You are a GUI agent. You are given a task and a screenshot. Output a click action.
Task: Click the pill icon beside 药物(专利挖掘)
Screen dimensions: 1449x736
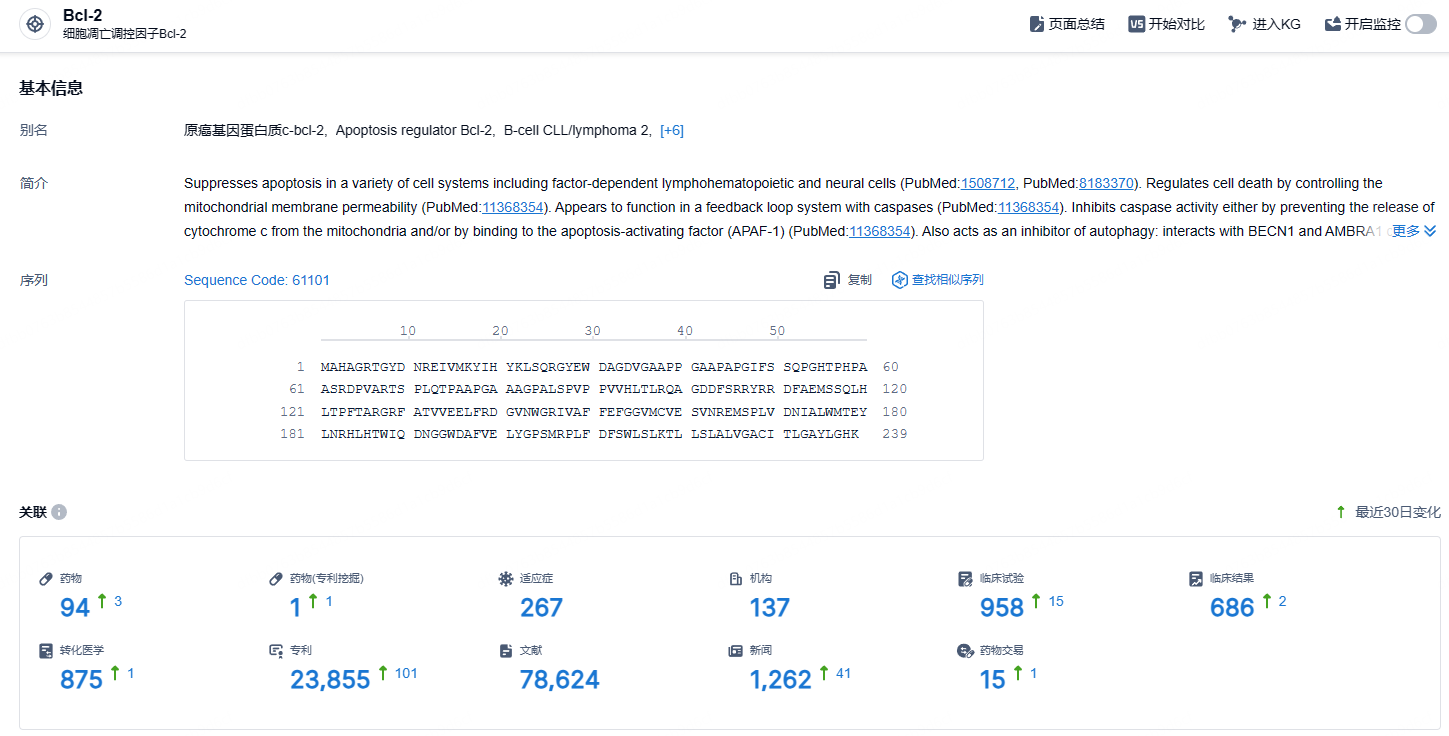click(x=276, y=578)
